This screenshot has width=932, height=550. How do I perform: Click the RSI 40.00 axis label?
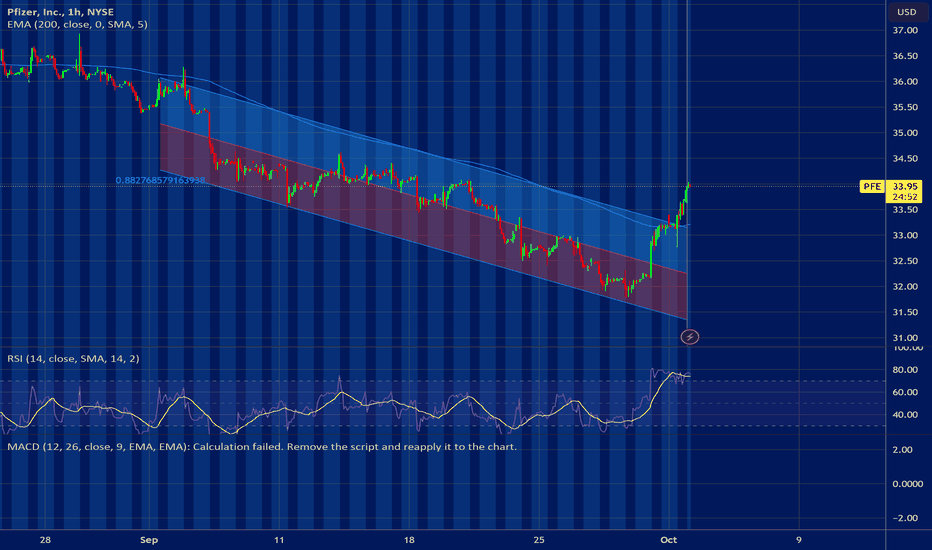(905, 415)
